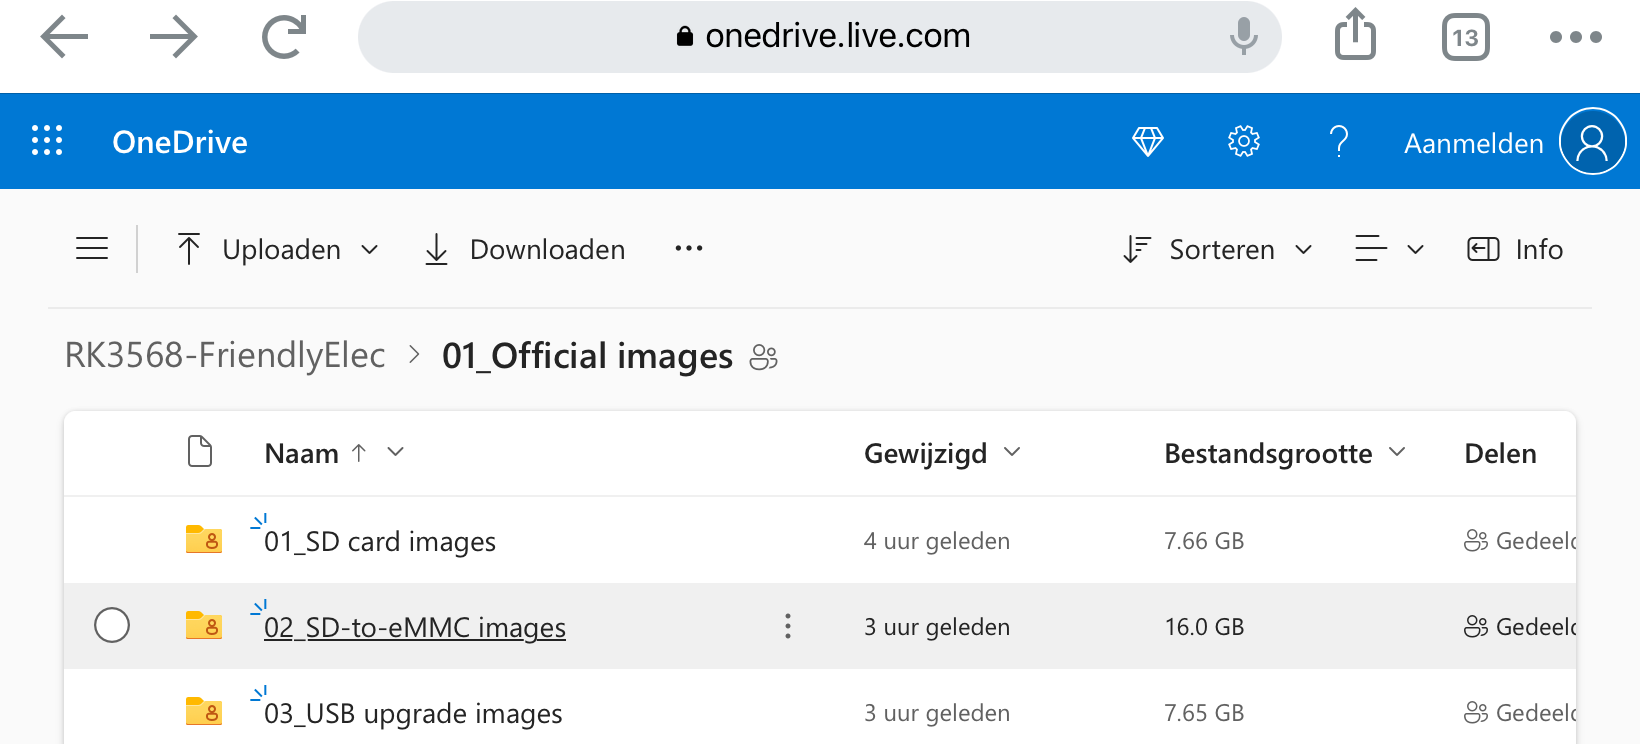The height and width of the screenshot is (744, 1640).
Task: Open the Sorteren sort dropdown
Action: tap(1218, 249)
